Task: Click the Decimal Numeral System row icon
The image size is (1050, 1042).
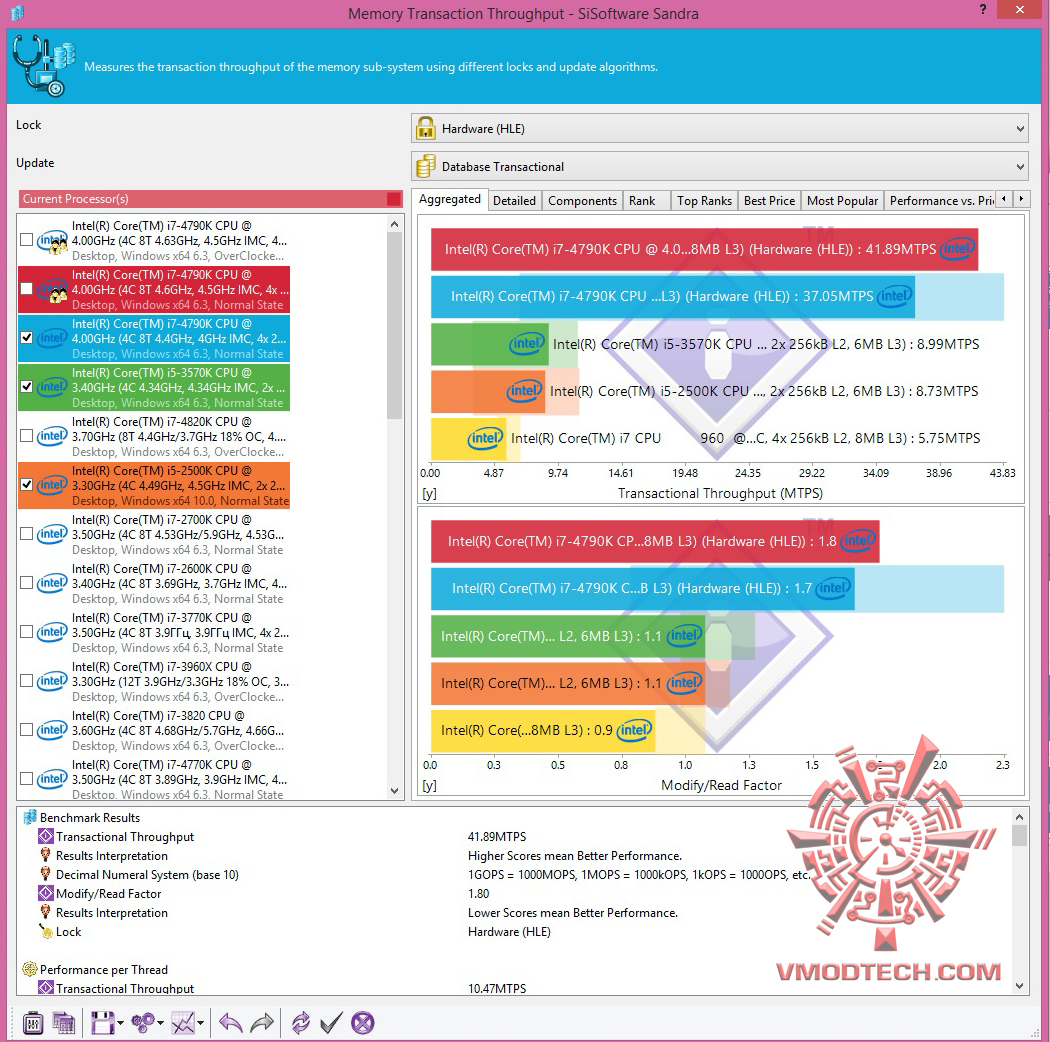Action: (x=46, y=874)
